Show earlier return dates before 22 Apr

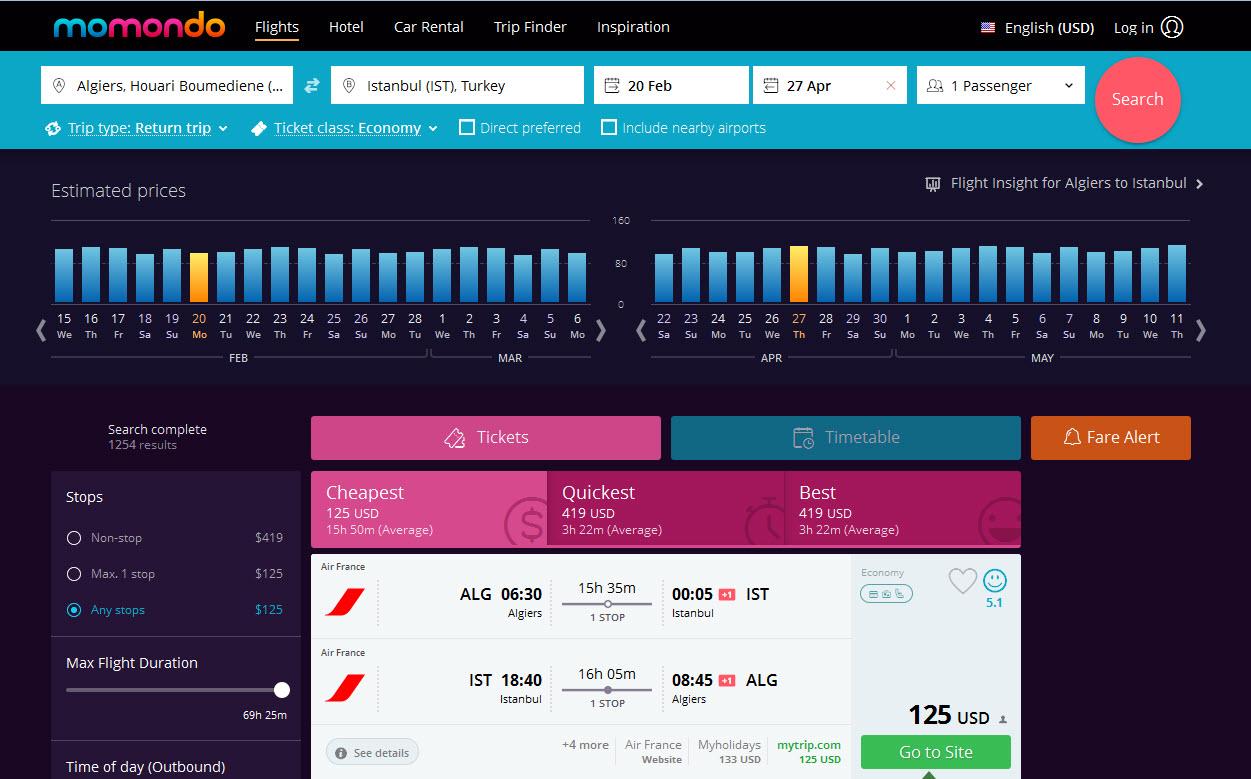point(641,330)
